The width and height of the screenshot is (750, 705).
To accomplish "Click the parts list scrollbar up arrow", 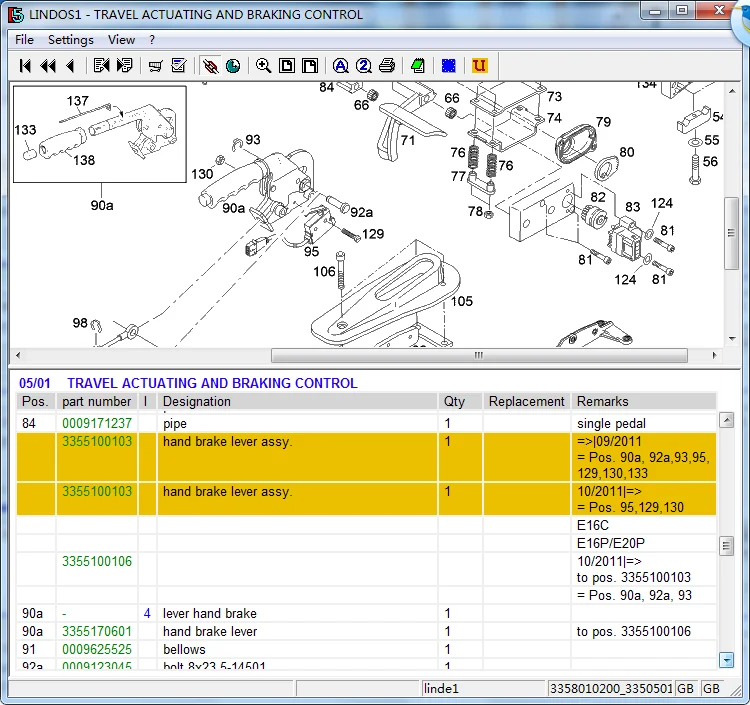I will click(727, 420).
